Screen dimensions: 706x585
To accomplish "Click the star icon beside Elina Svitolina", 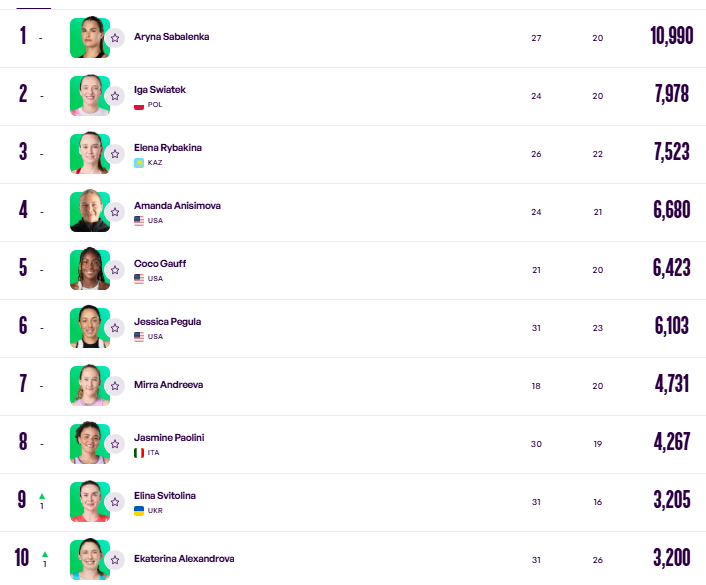I will (115, 502).
